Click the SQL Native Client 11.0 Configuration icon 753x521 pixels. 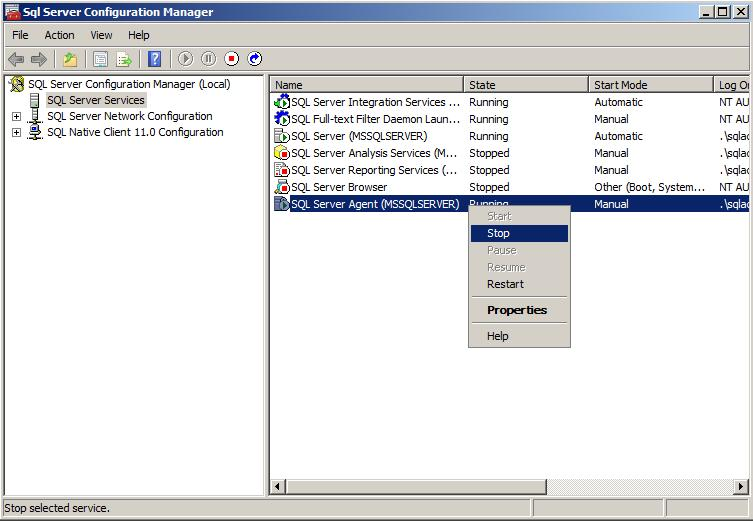(35, 132)
